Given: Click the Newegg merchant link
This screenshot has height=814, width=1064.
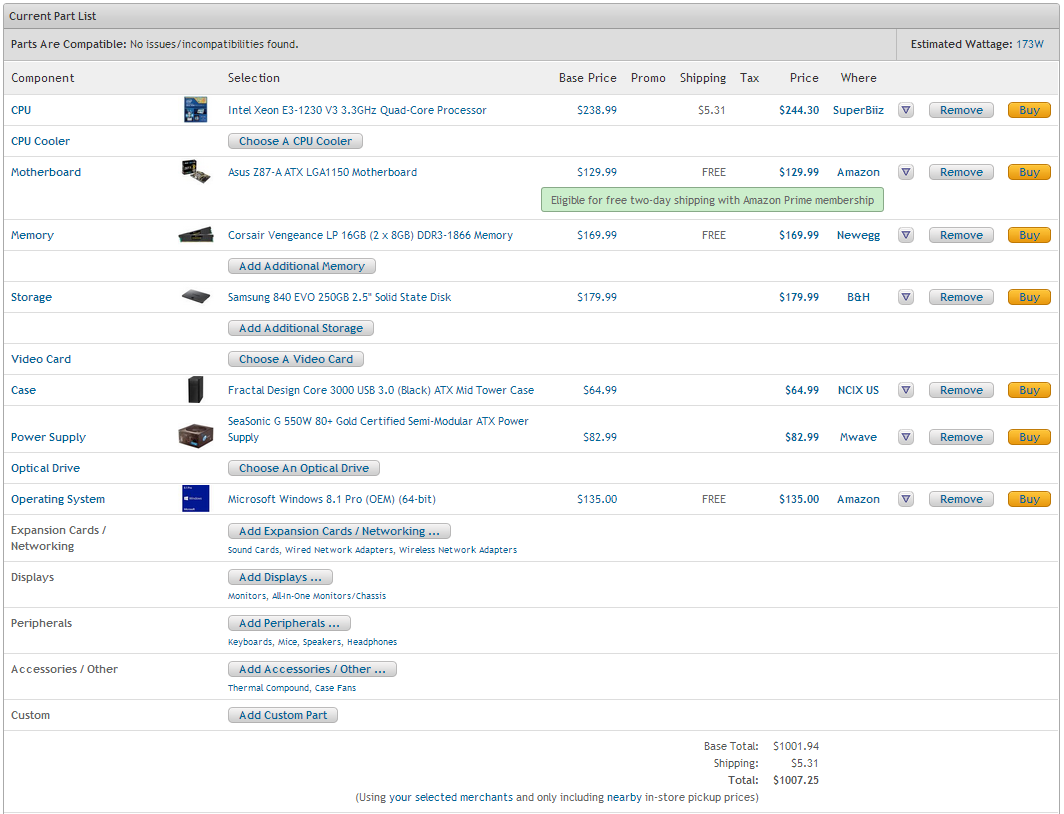Looking at the screenshot, I should 858,235.
